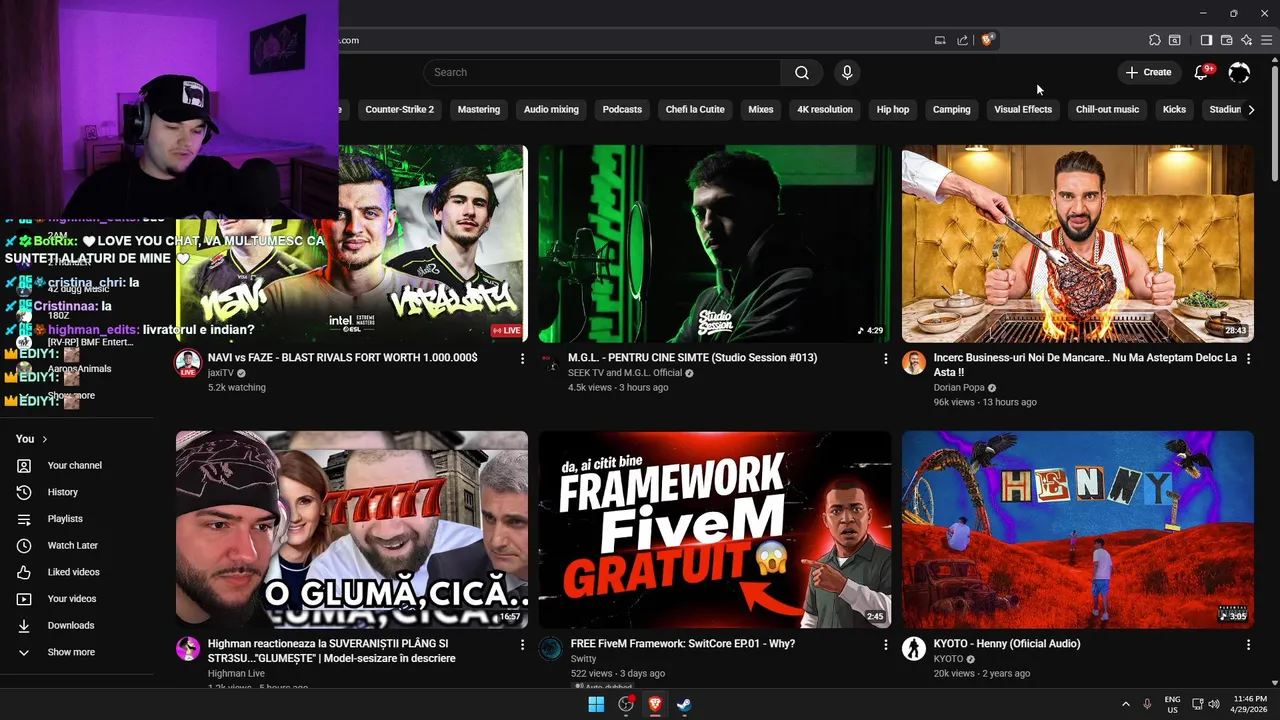Open the Windows Start button
The width and height of the screenshot is (1280, 720).
596,704
